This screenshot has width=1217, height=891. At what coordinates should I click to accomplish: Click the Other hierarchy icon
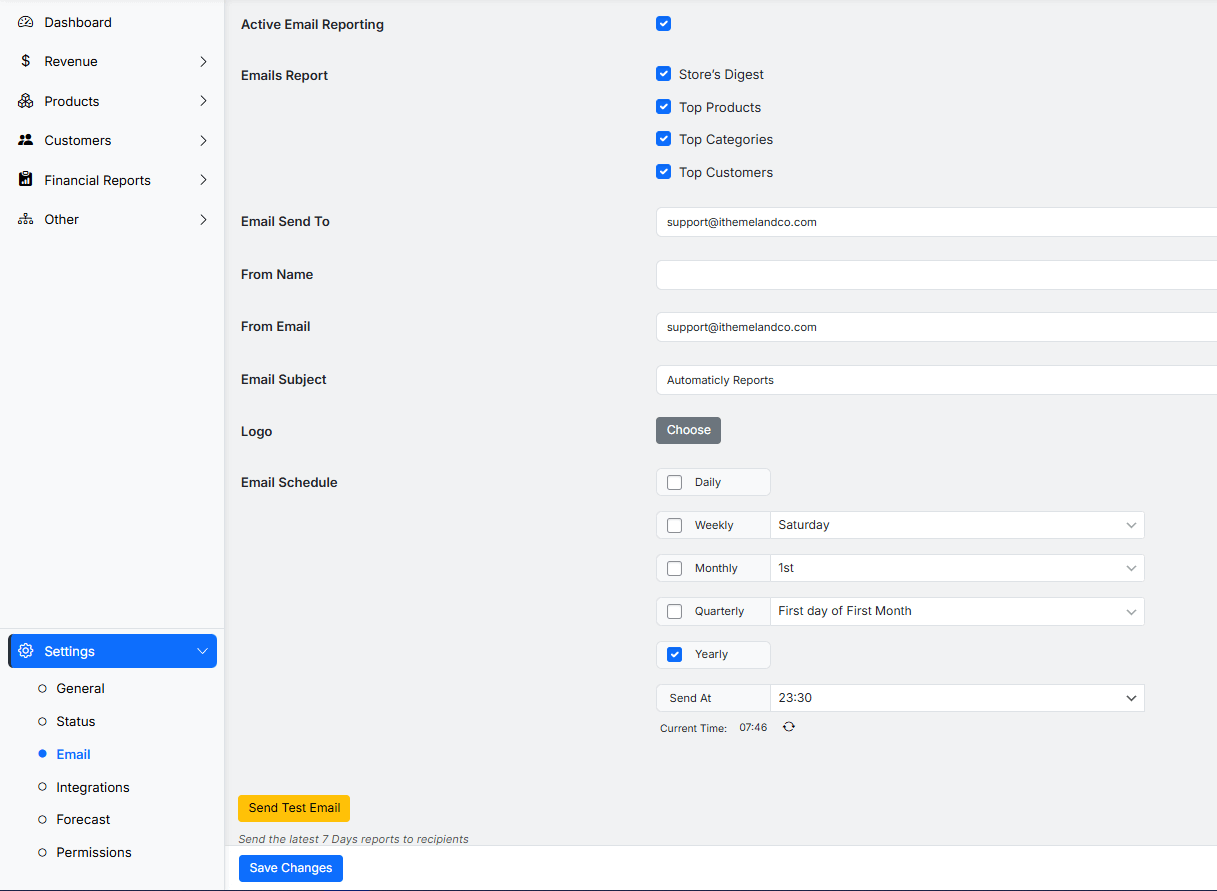click(x=26, y=219)
